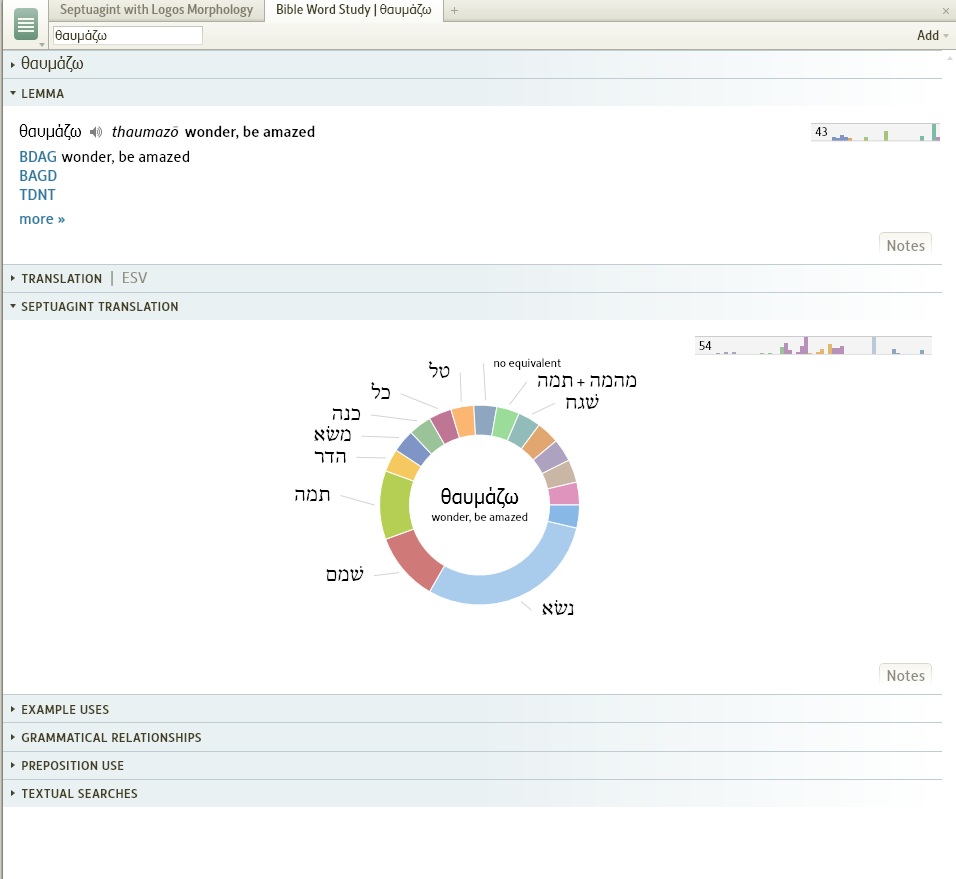This screenshot has height=879, width=956.
Task: Open Notes button in LEMMA section
Action: coord(905,245)
